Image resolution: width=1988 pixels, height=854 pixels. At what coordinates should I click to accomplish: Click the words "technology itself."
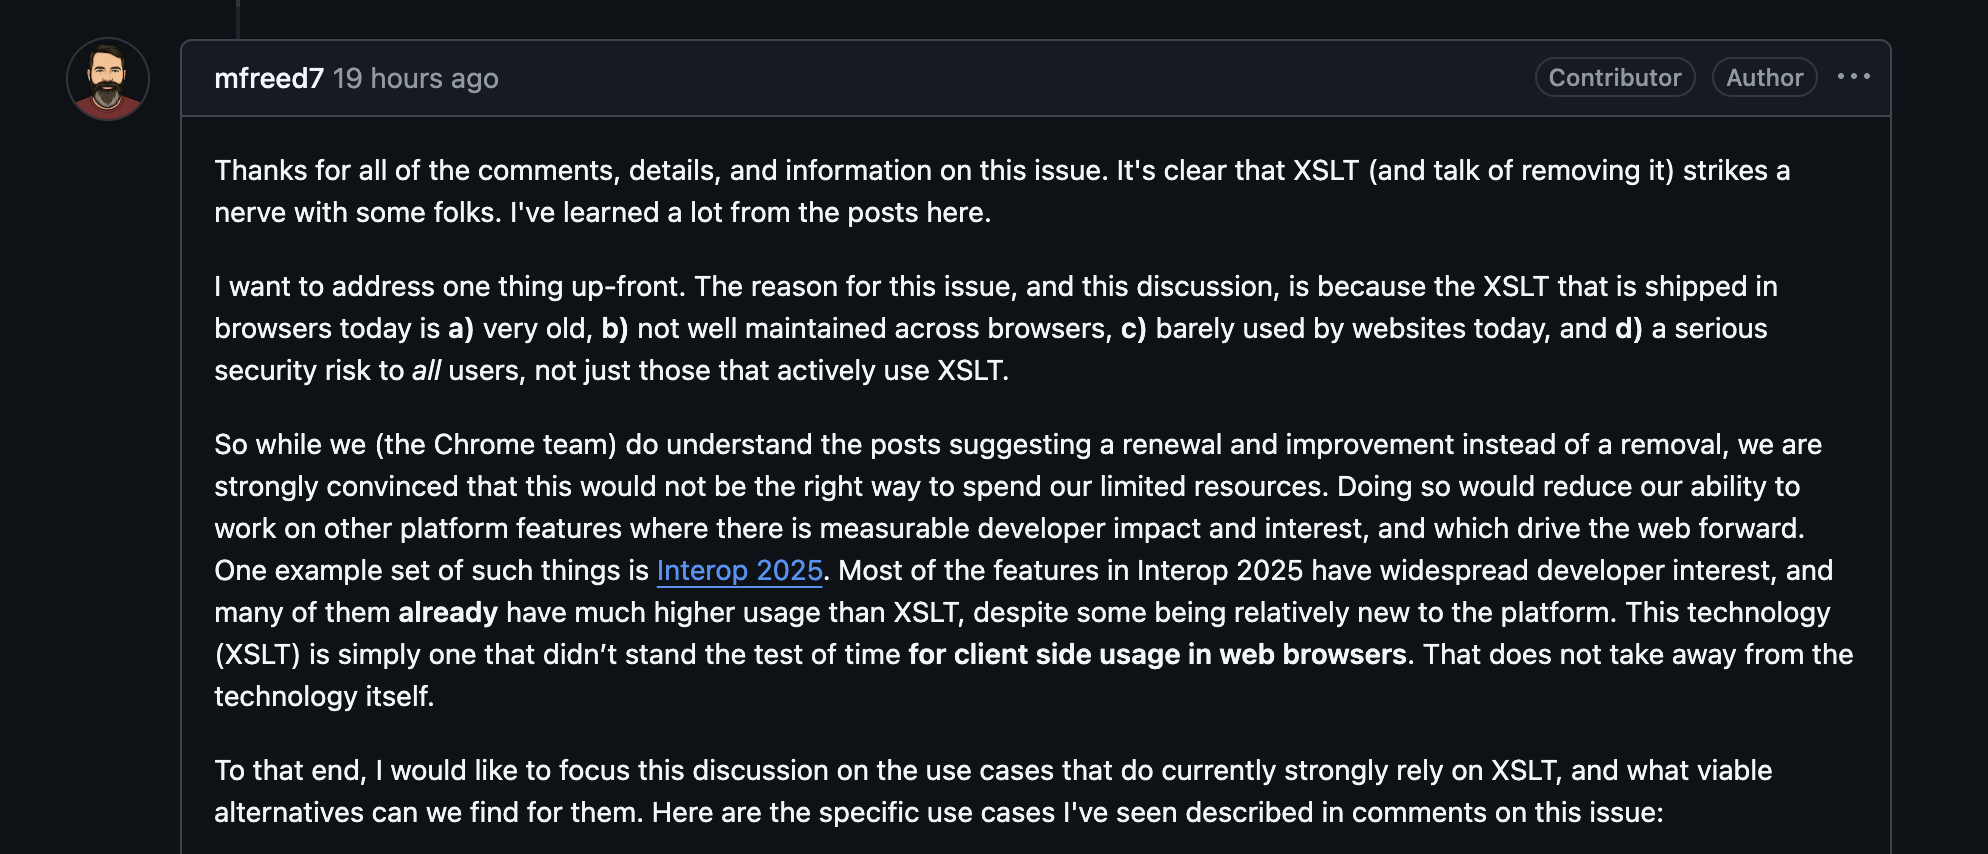tap(324, 696)
